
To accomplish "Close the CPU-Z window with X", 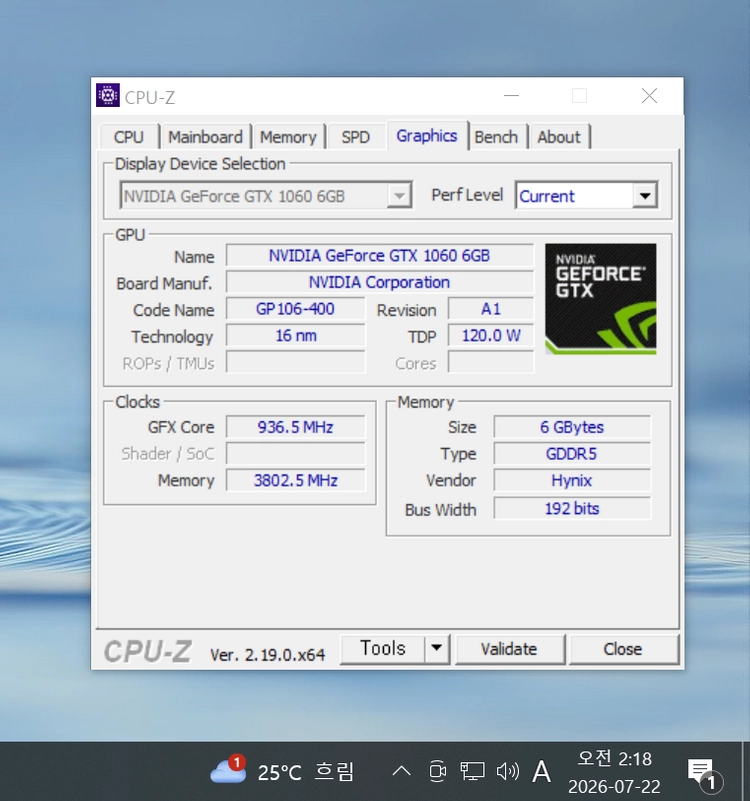I will click(x=649, y=96).
